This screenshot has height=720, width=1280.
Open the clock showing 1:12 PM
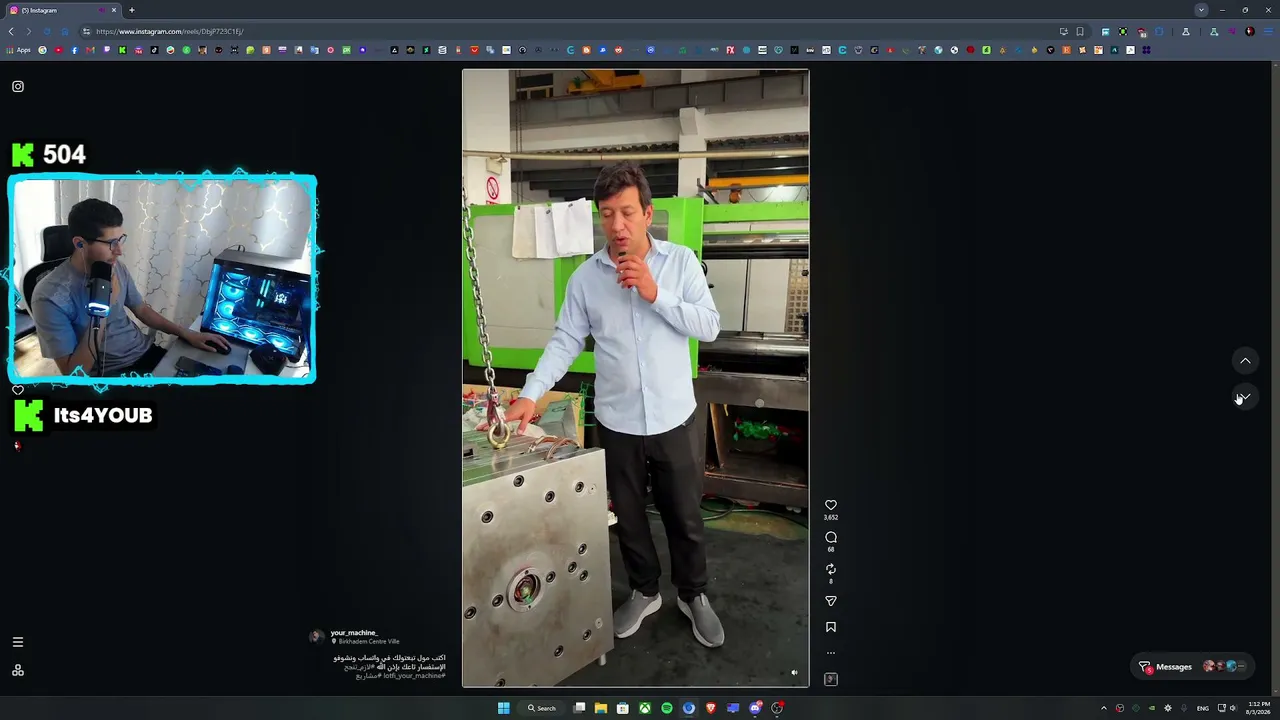[1258, 708]
